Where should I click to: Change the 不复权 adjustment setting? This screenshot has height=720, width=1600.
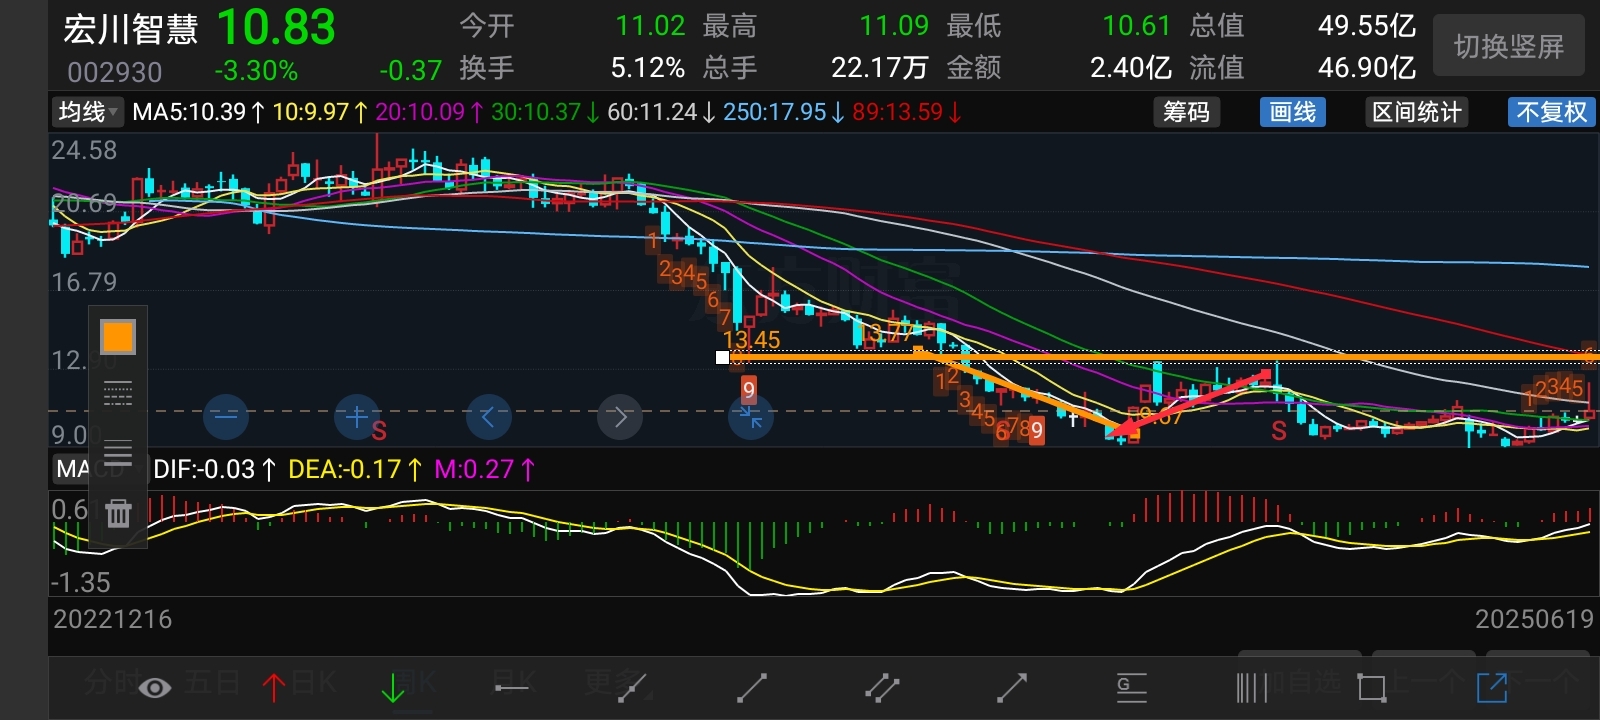point(1551,112)
